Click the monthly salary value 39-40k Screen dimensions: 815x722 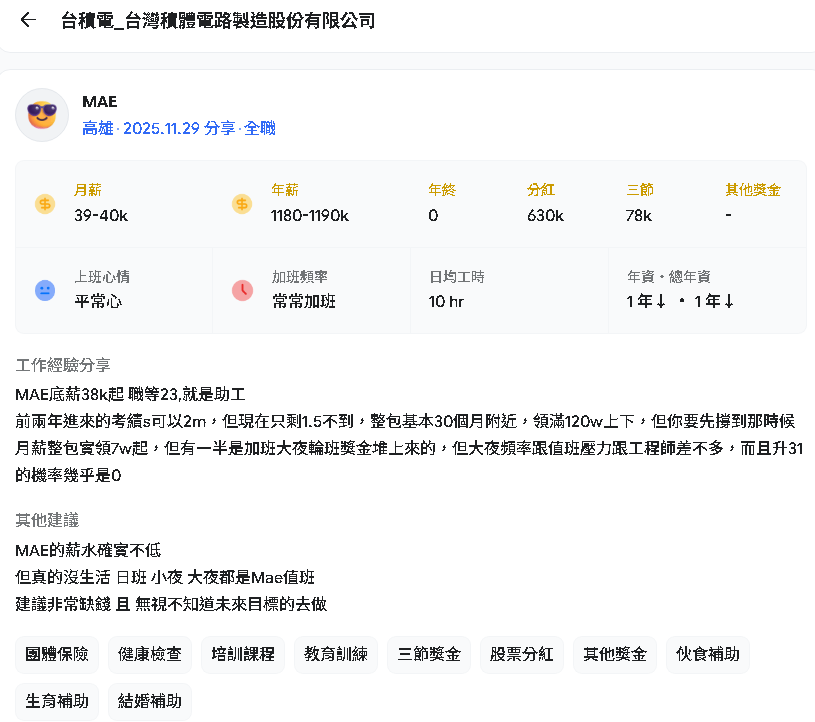[x=101, y=215]
